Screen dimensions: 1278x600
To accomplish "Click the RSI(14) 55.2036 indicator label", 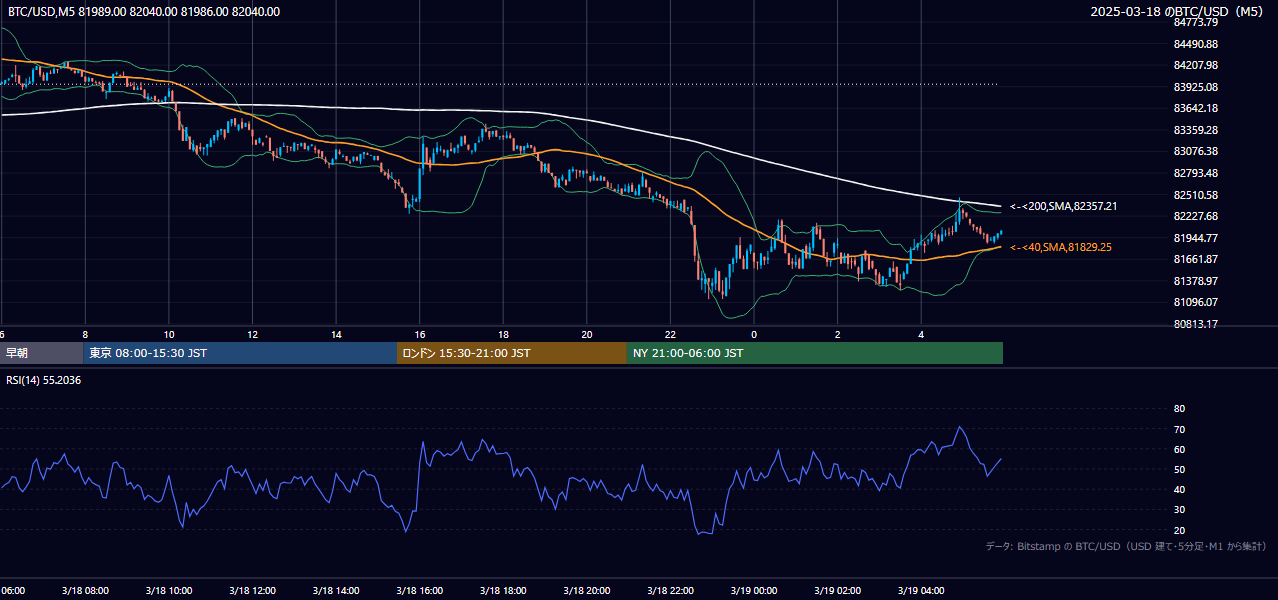I will pyautogui.click(x=45, y=381).
